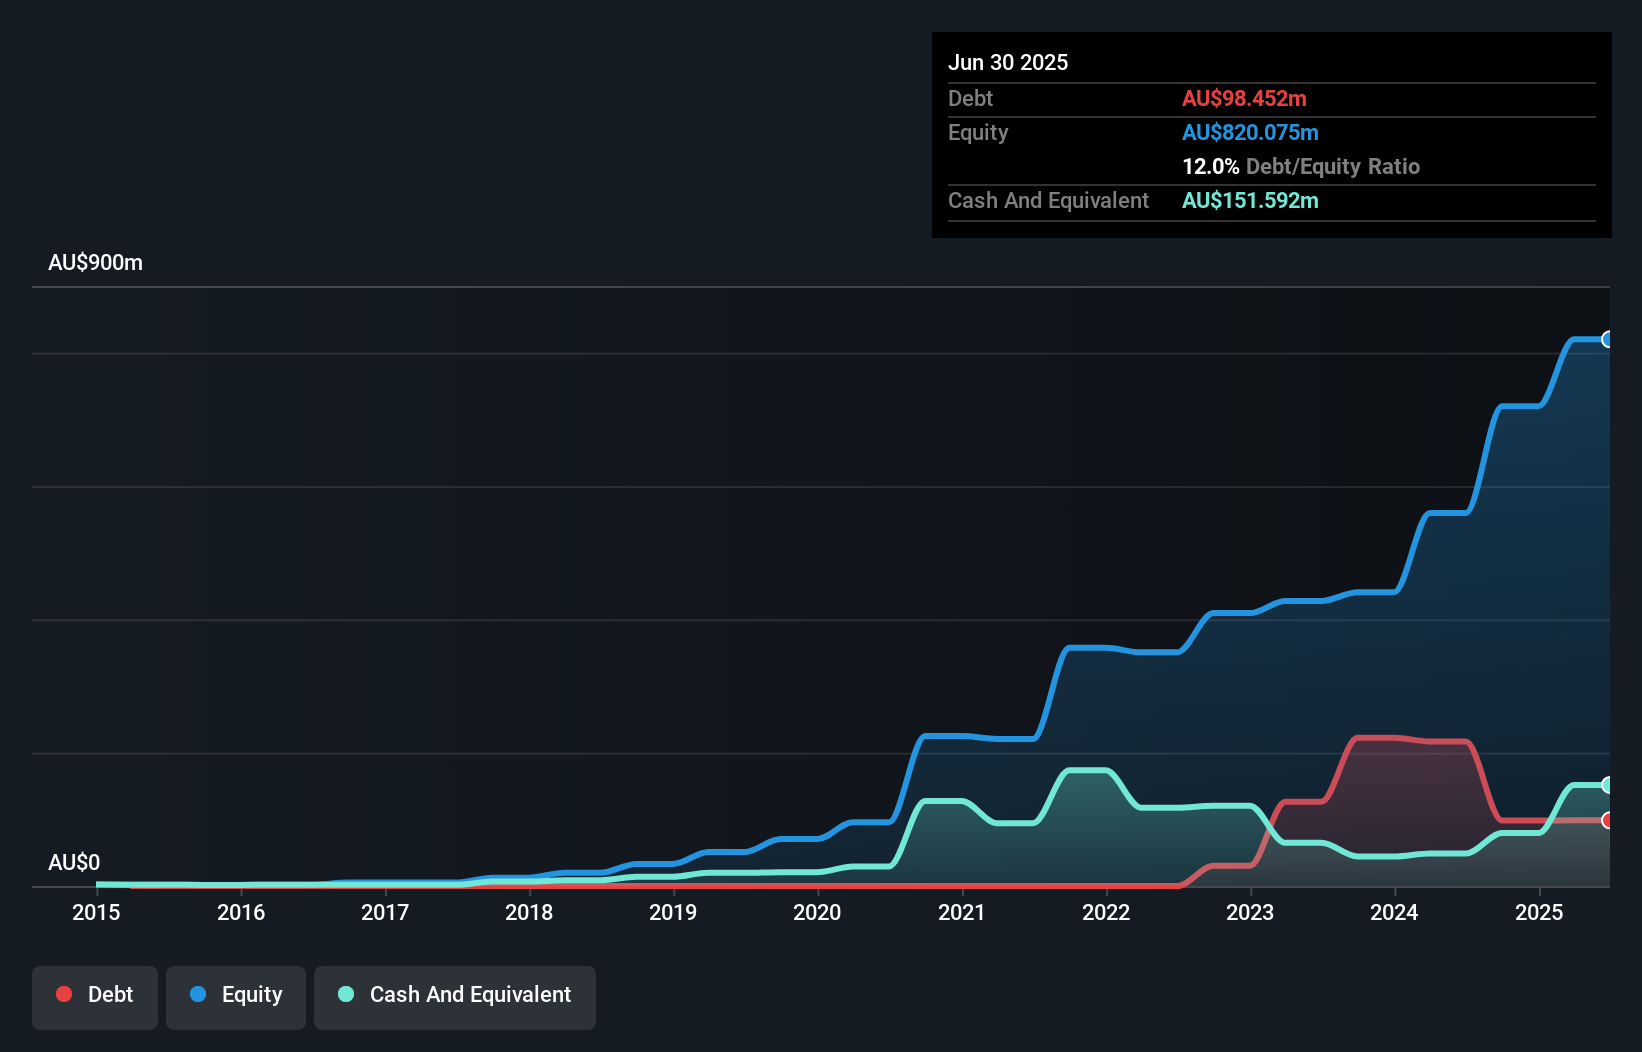This screenshot has width=1642, height=1052.
Task: Expand the Cash And Equivalent tooltip row
Action: click(1048, 200)
